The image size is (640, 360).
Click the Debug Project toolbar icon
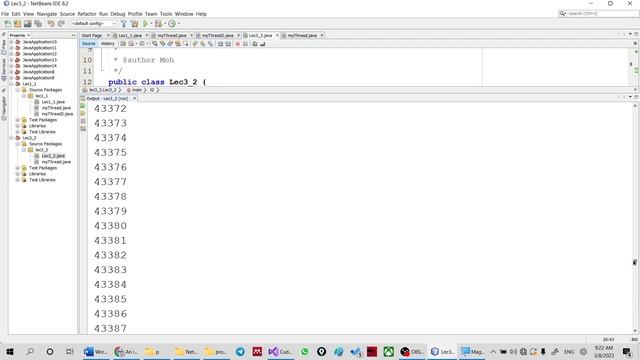(158, 24)
